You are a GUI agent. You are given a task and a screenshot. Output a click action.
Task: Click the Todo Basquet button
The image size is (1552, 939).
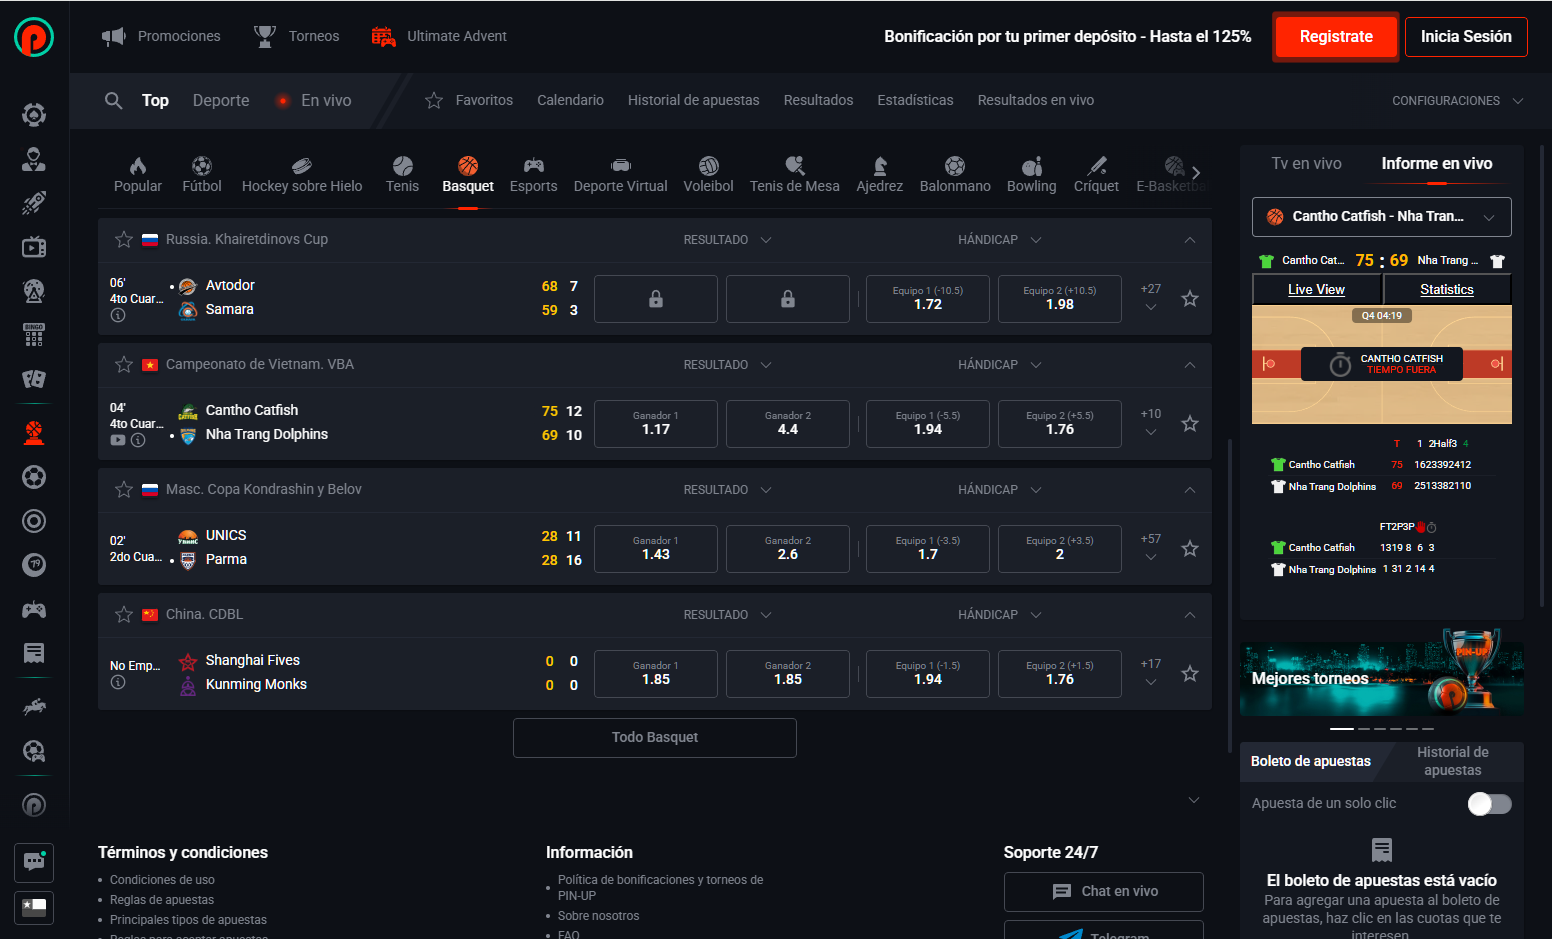click(655, 738)
